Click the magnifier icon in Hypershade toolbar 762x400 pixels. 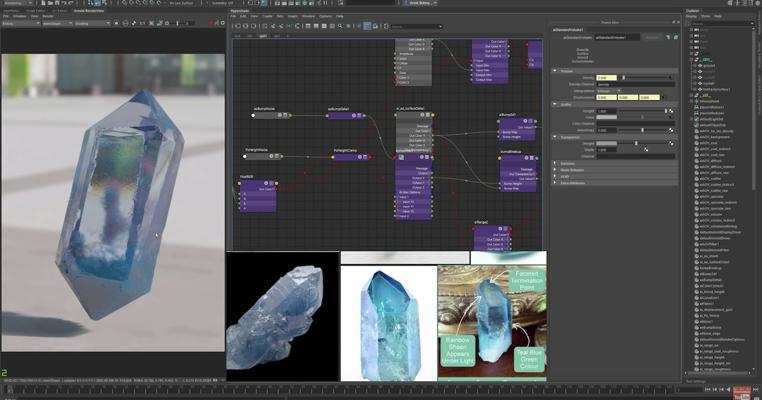340,26
